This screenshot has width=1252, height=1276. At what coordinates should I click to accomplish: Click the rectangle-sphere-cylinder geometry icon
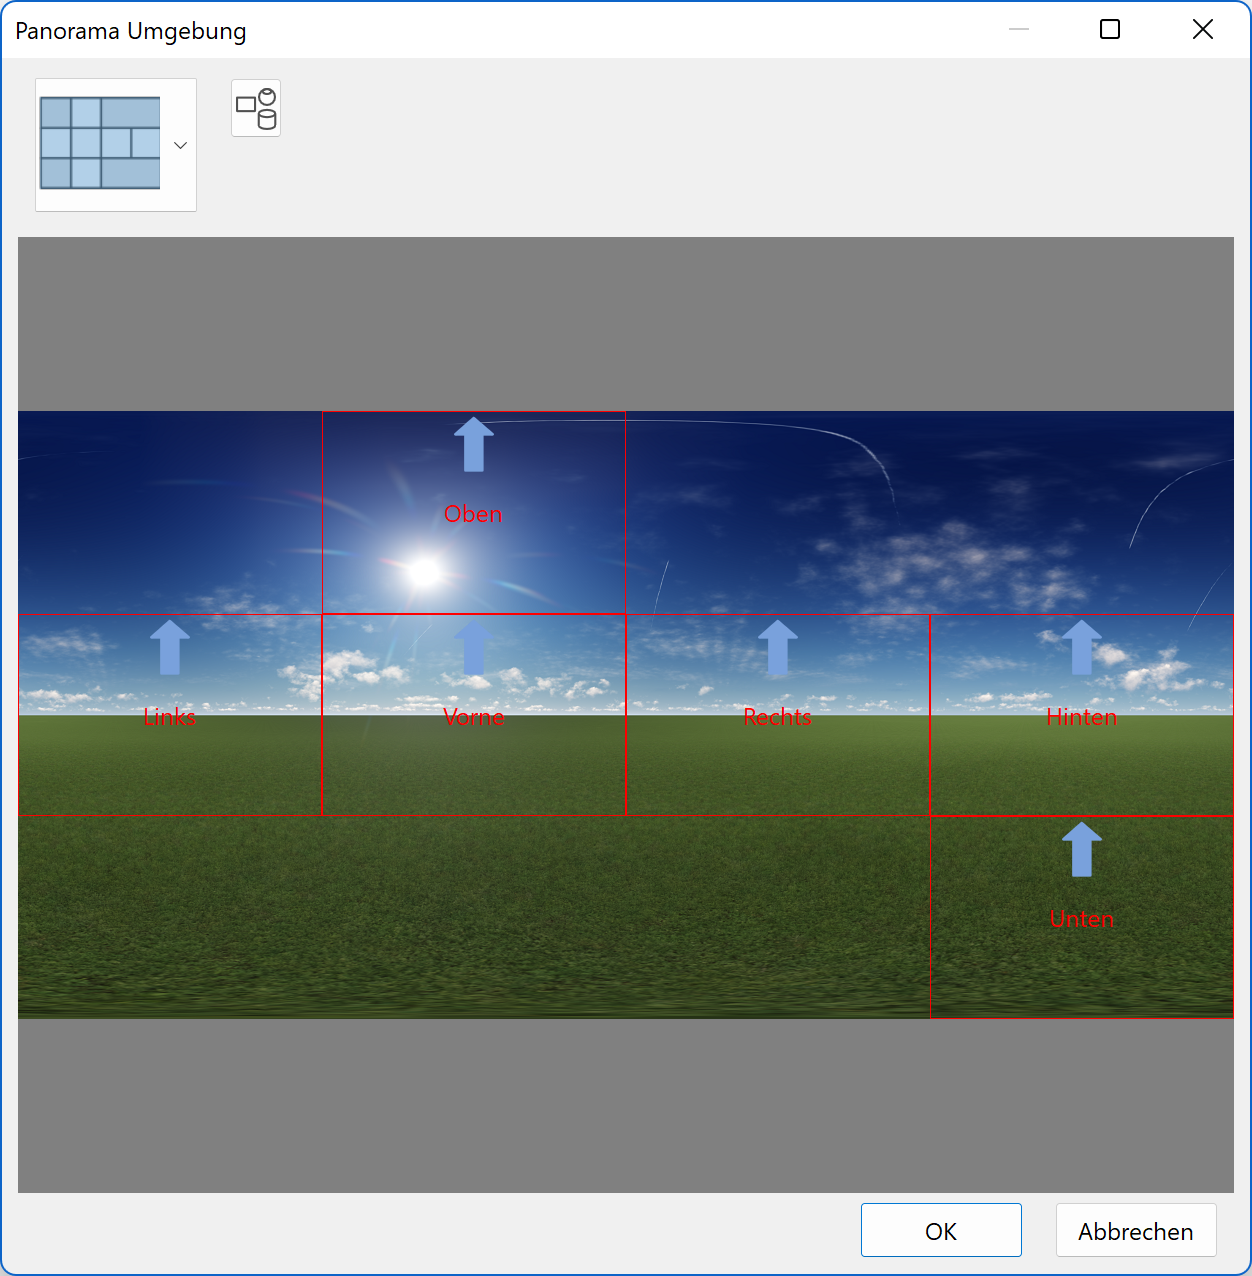pos(255,107)
